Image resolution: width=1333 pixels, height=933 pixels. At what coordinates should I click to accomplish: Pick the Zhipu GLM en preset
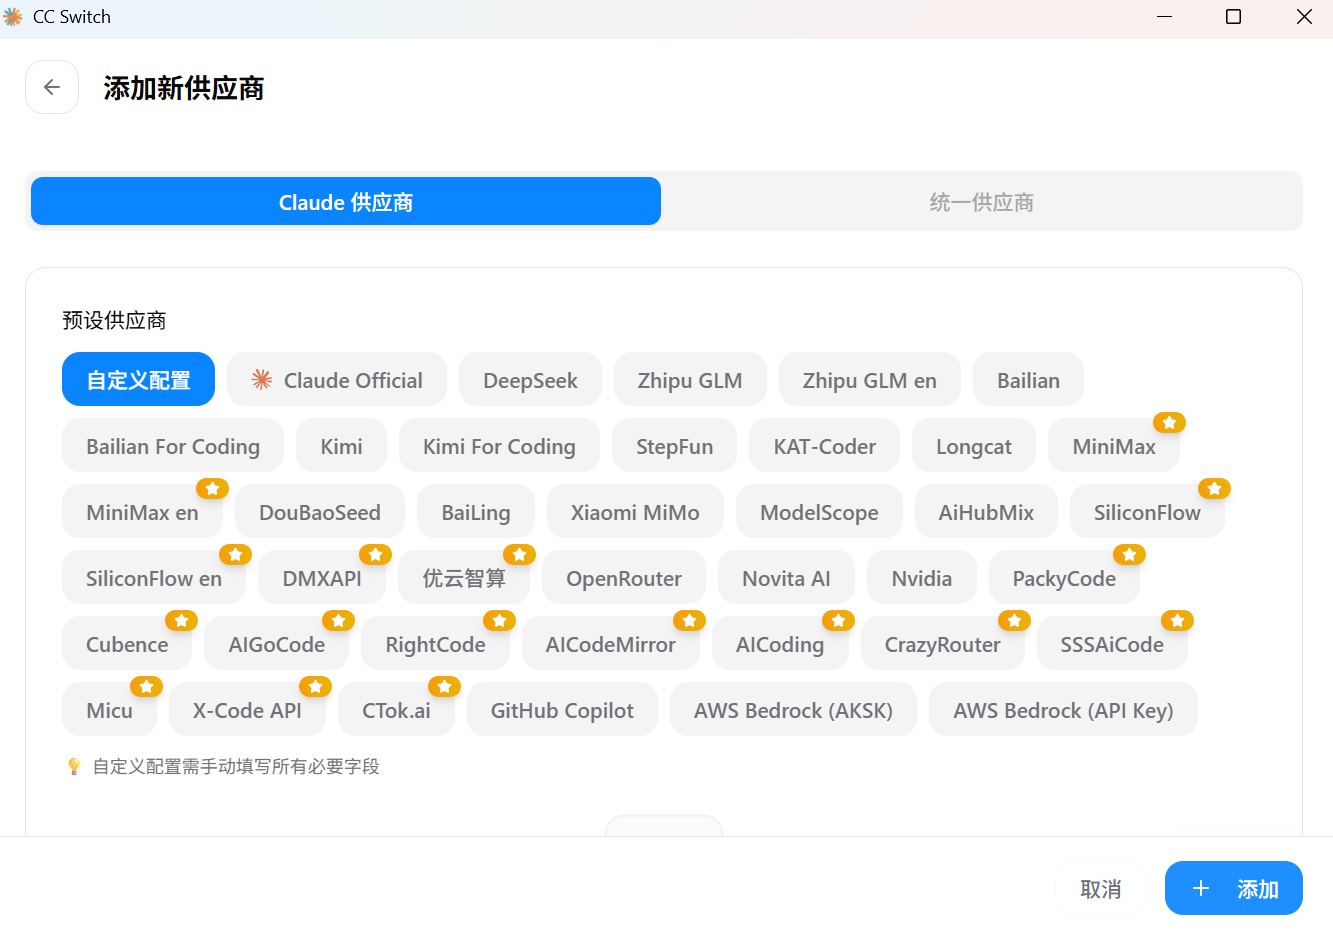[x=870, y=379]
